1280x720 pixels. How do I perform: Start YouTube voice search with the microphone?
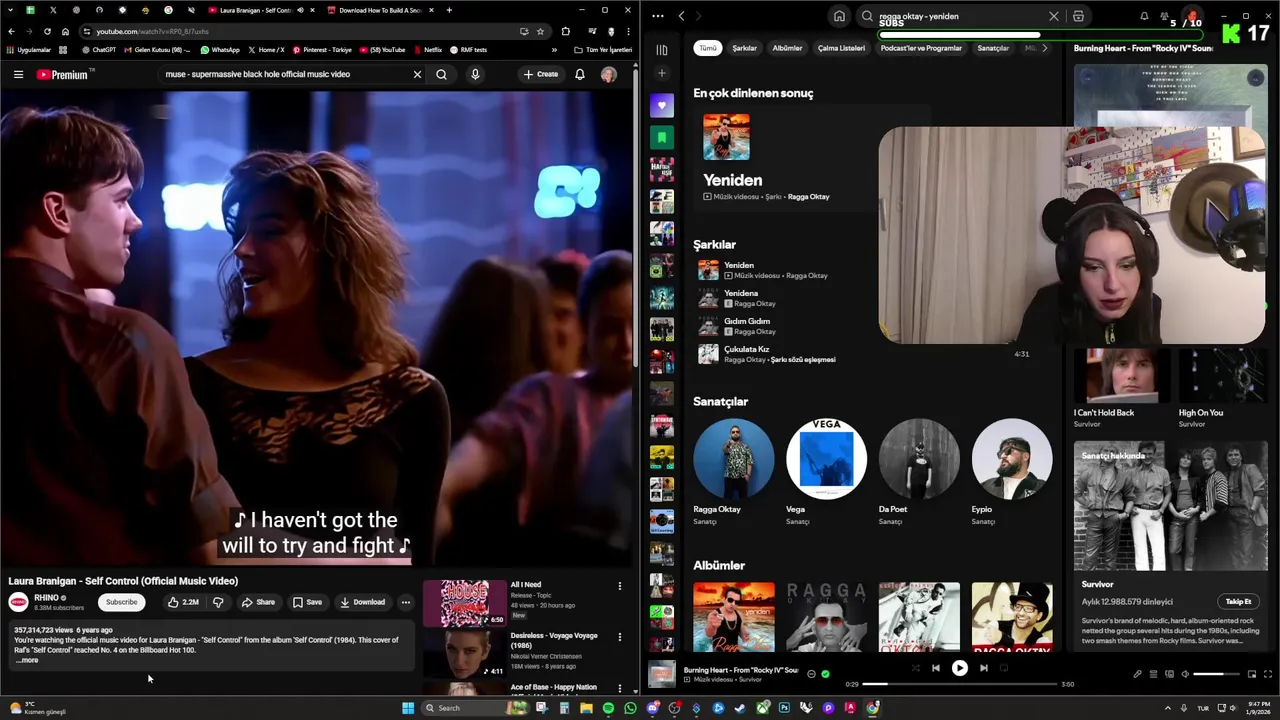(x=475, y=74)
